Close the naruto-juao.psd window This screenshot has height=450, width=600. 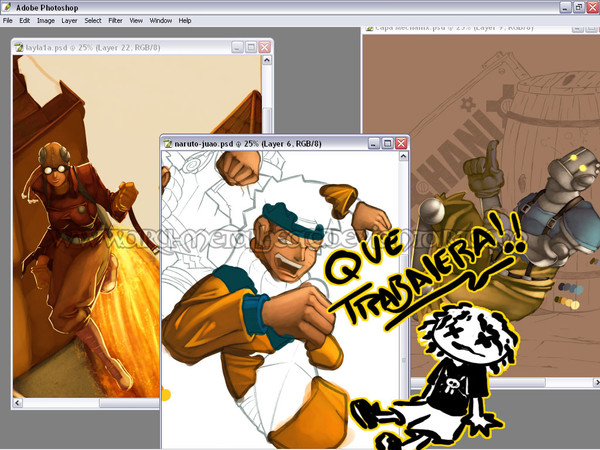pyautogui.click(x=401, y=143)
